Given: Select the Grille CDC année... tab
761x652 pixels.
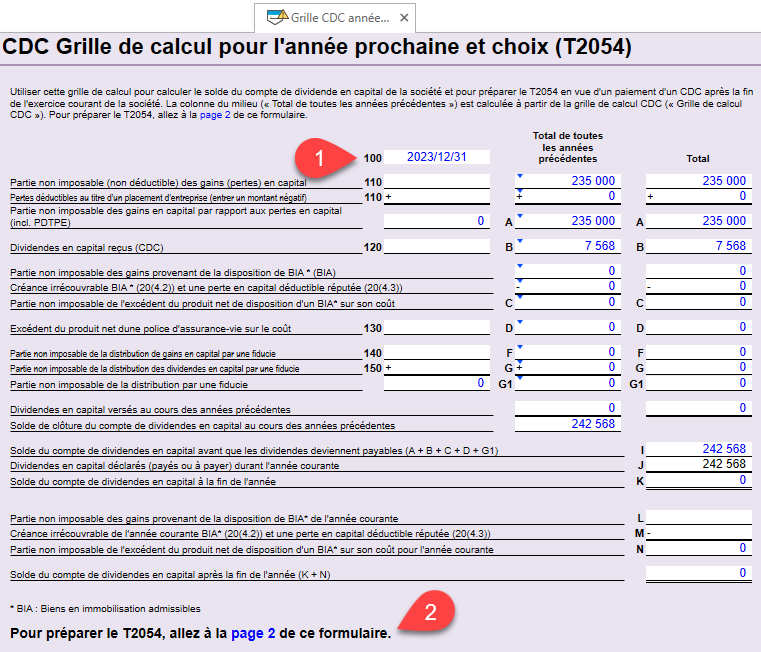Looking at the screenshot, I should [x=335, y=18].
